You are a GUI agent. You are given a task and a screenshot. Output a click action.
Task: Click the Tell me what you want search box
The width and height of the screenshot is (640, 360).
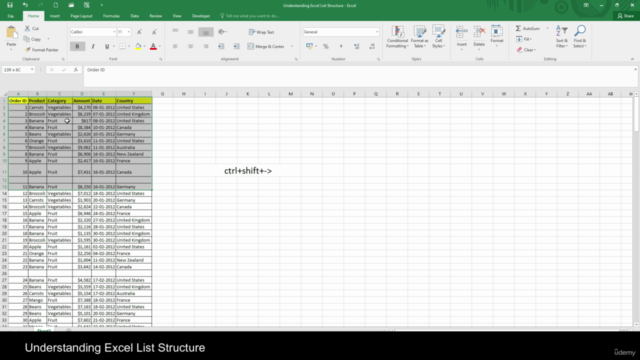[249, 16]
